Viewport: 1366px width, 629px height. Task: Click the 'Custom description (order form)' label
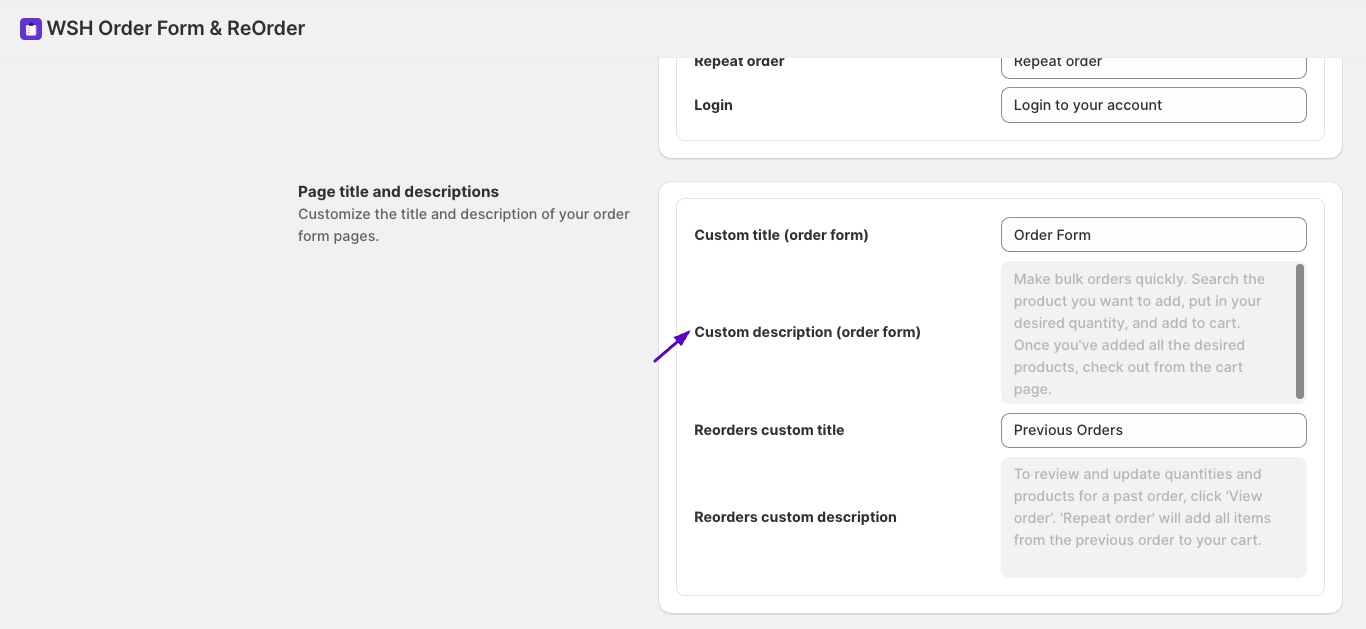point(807,332)
